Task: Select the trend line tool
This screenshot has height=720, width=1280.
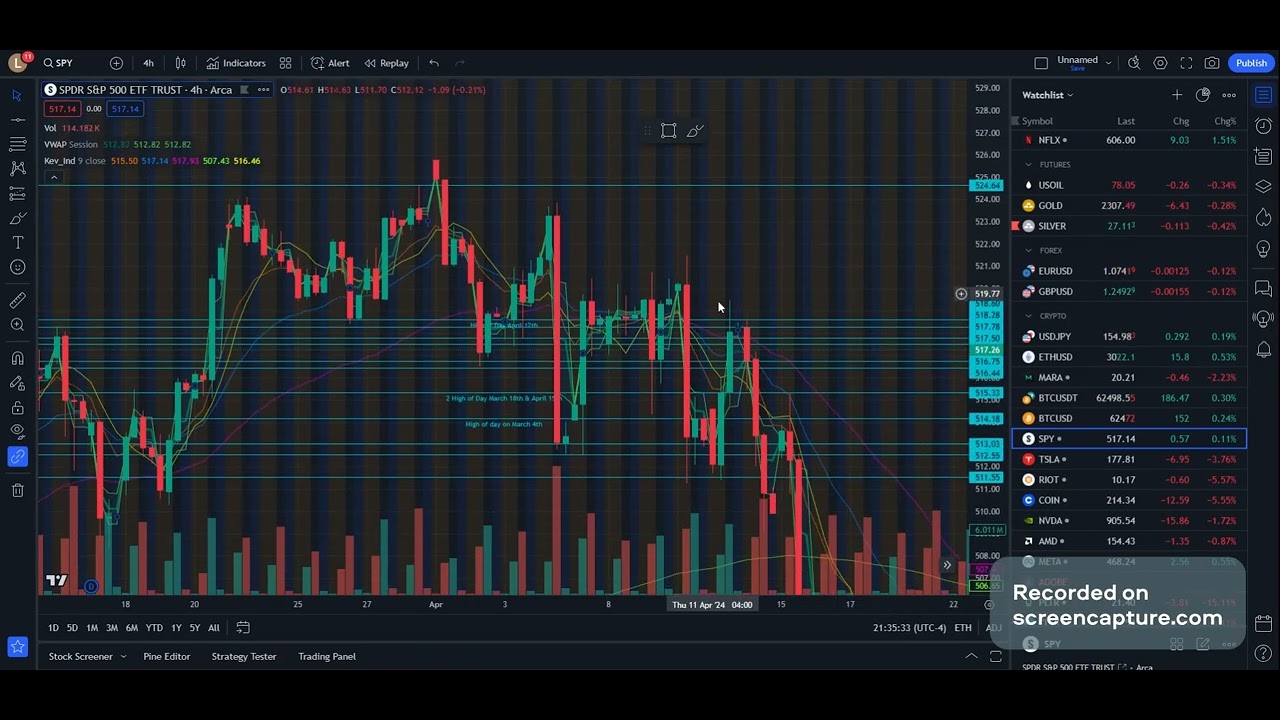Action: [x=17, y=120]
